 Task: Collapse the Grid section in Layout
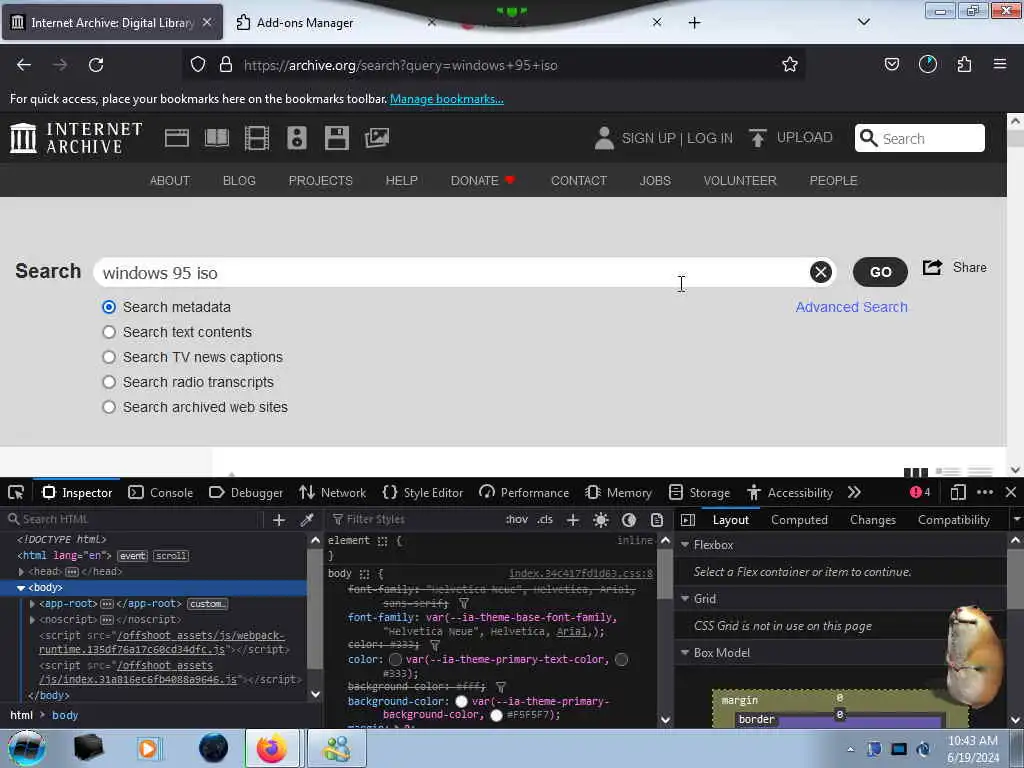(685, 598)
